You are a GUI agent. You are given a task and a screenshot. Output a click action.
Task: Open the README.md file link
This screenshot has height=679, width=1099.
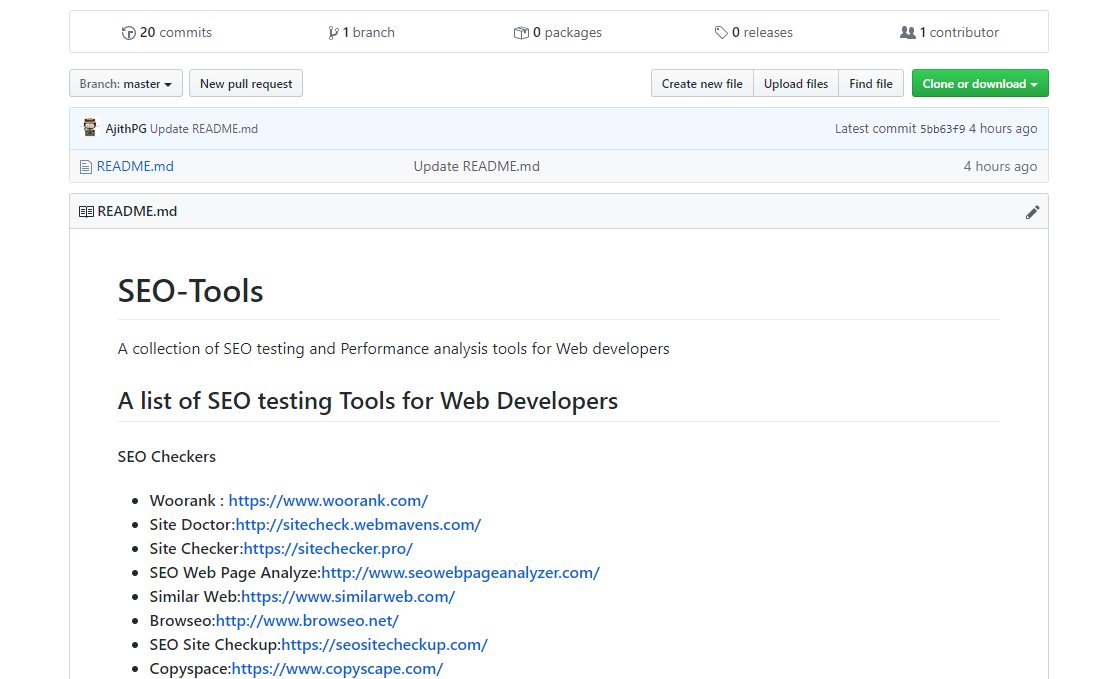click(135, 167)
